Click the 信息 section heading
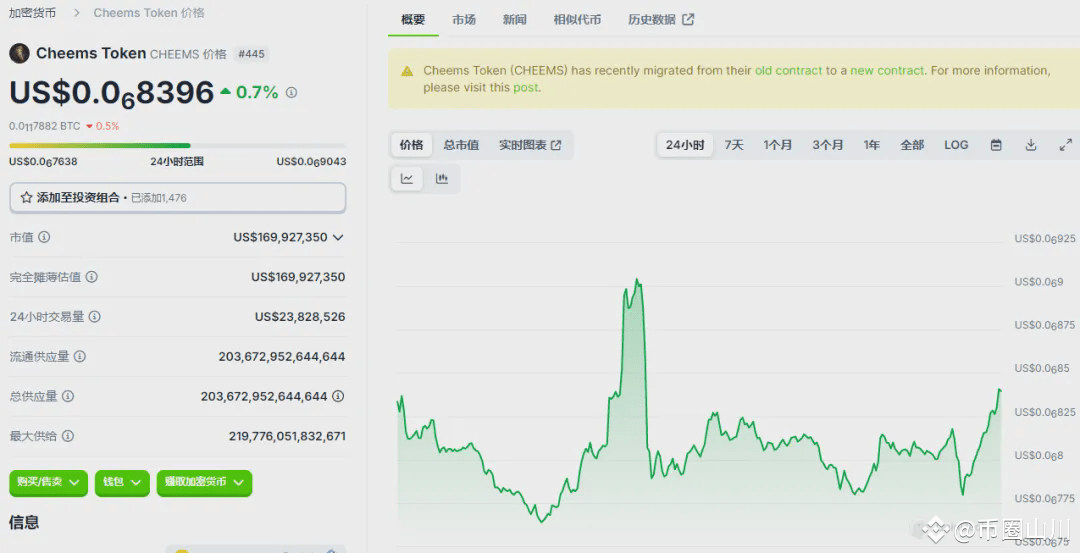This screenshot has width=1080, height=553. coord(24,523)
